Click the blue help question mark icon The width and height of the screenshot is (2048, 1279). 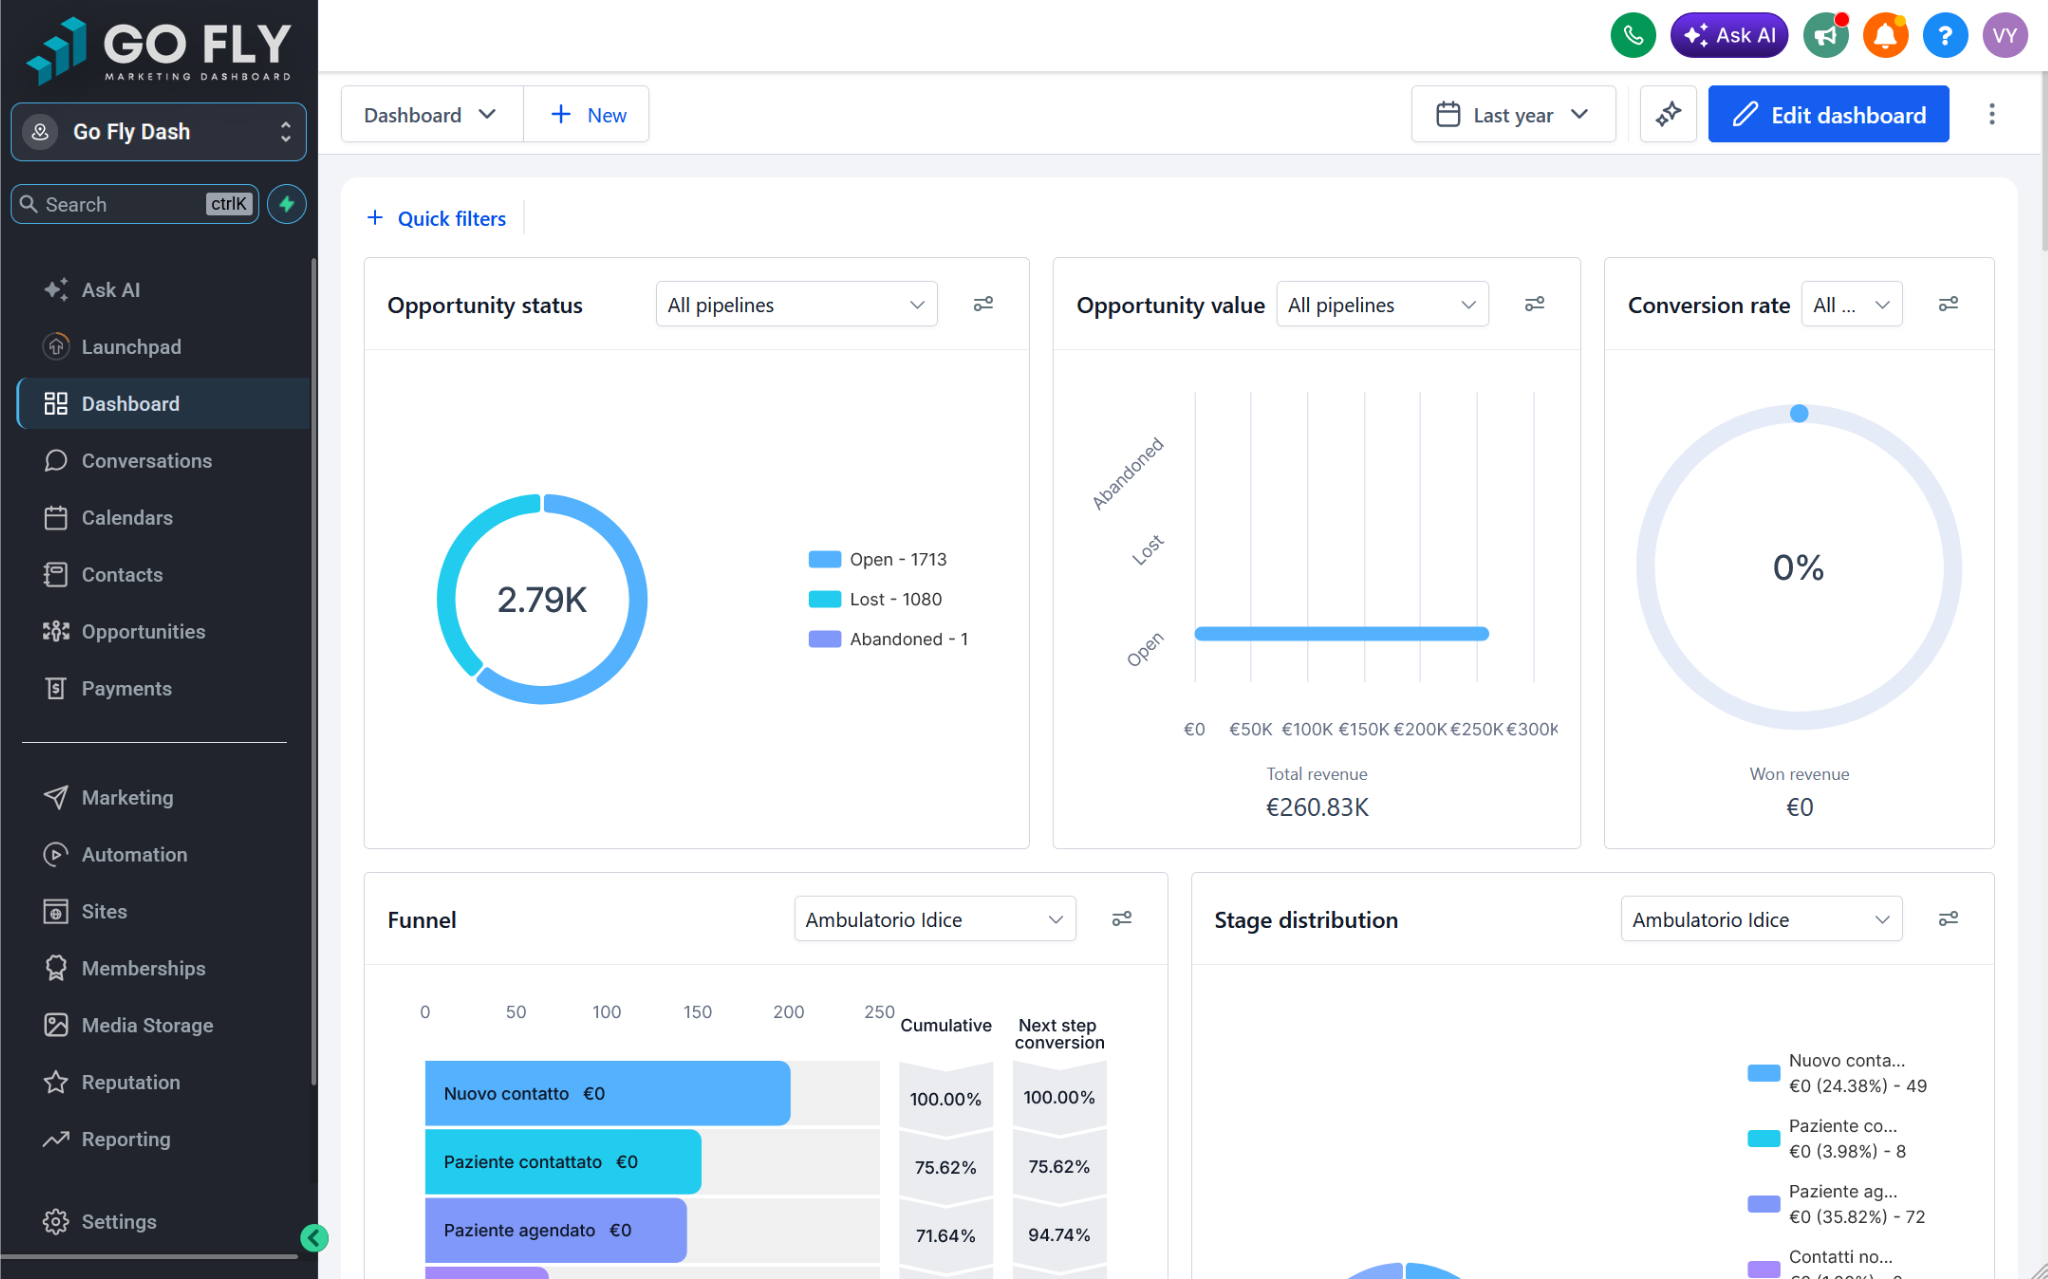click(x=1945, y=36)
